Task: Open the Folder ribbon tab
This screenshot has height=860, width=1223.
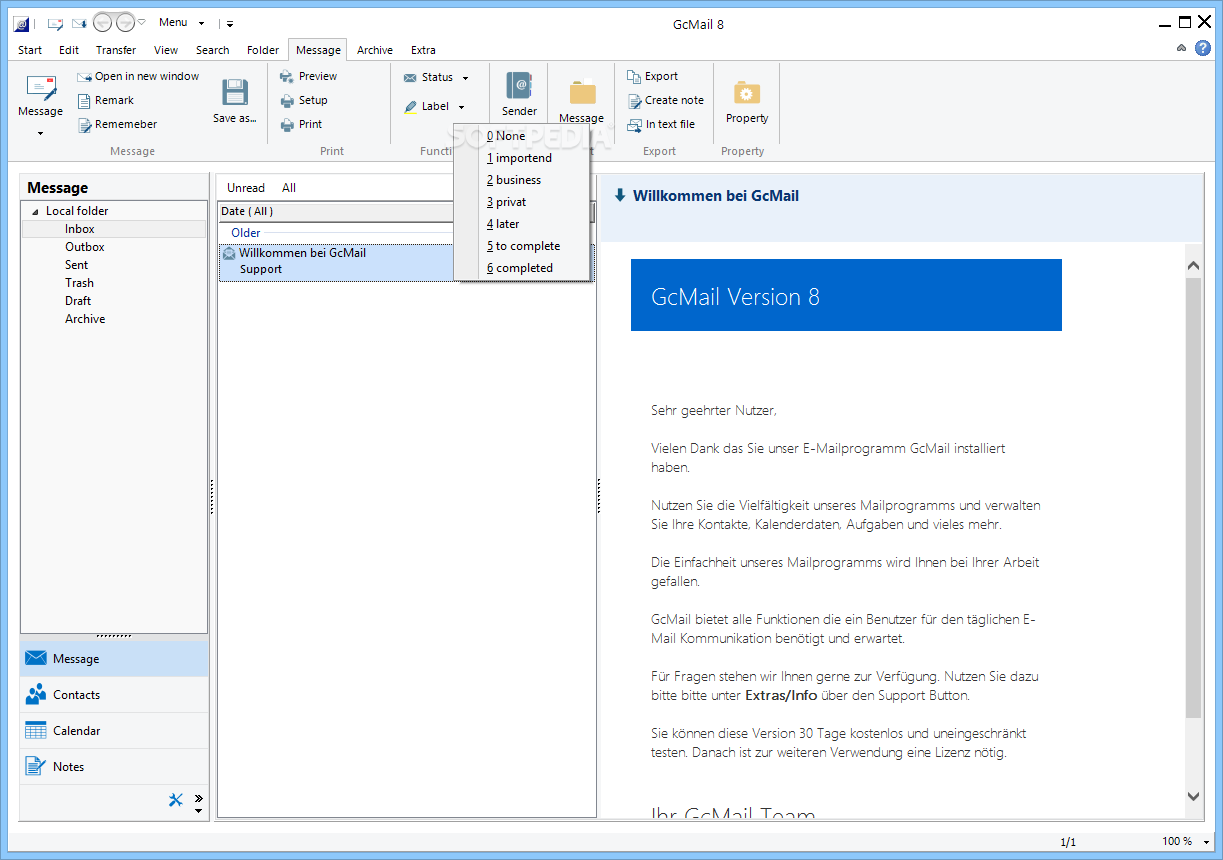Action: coord(263,50)
